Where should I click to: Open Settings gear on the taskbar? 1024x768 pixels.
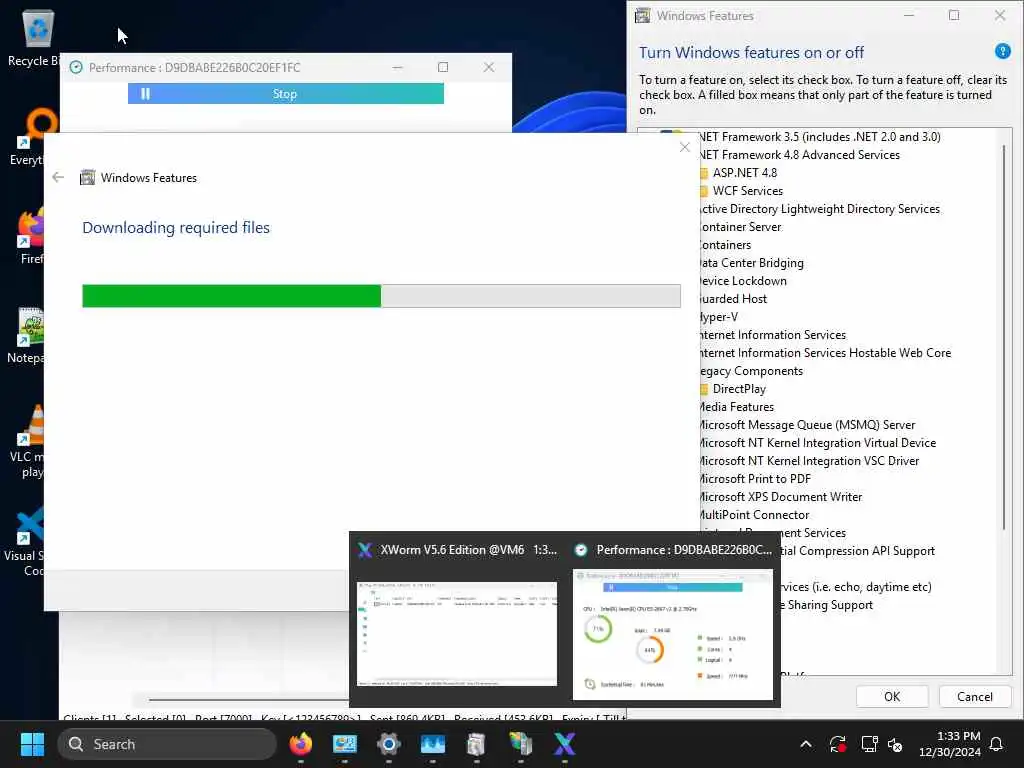389,744
